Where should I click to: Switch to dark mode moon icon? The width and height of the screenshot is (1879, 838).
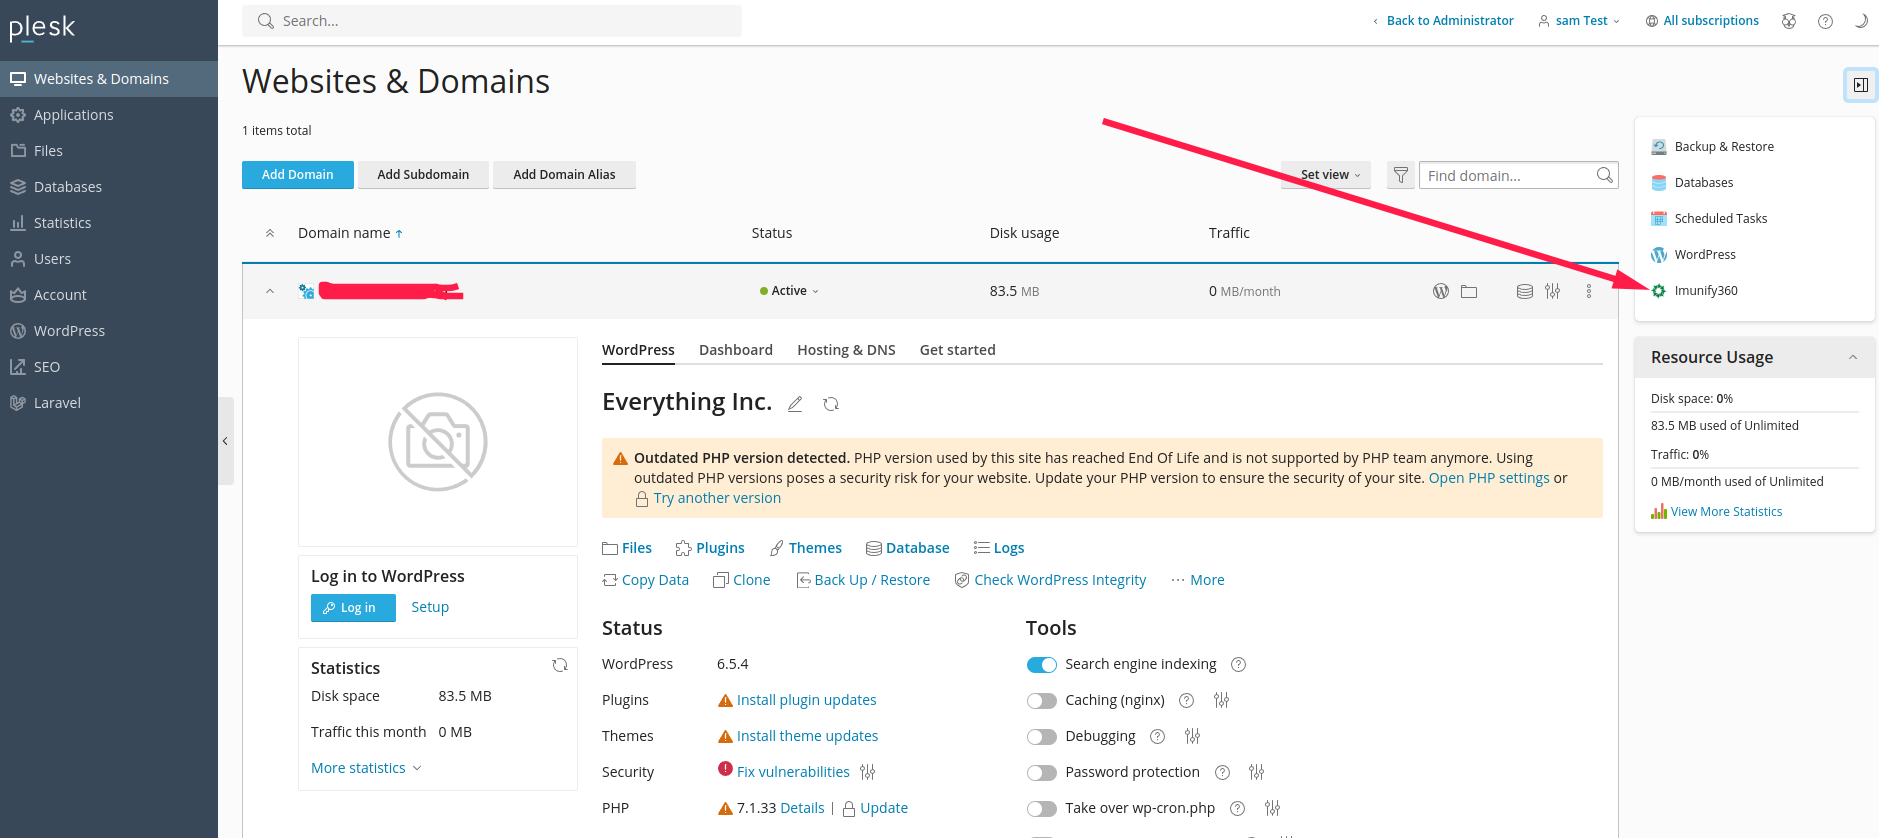(x=1861, y=21)
